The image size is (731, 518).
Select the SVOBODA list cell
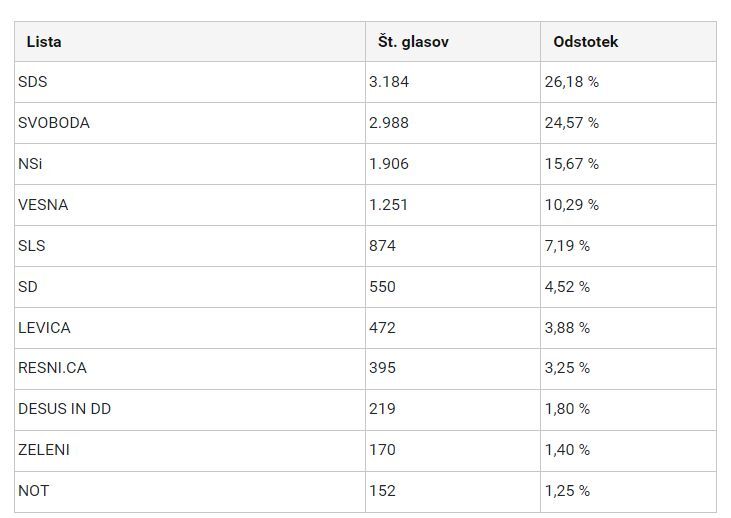coord(54,123)
